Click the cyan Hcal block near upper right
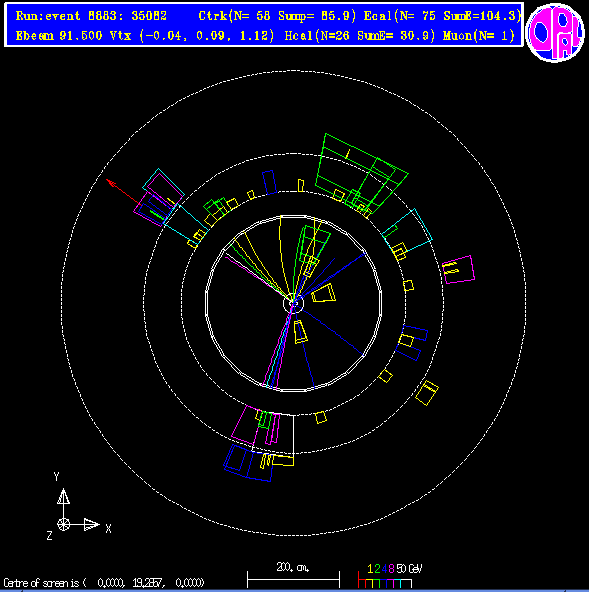The width and height of the screenshot is (589, 592). [x=407, y=230]
